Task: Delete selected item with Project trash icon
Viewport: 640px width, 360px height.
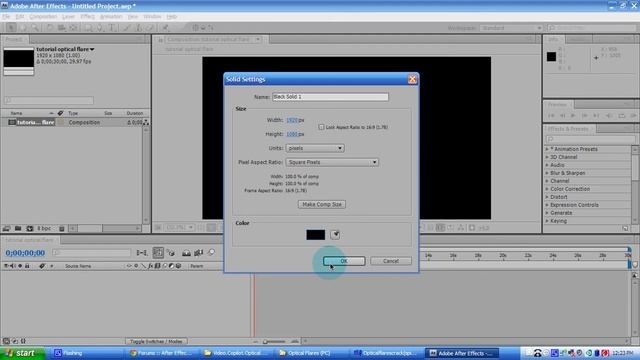Action: 62,229
